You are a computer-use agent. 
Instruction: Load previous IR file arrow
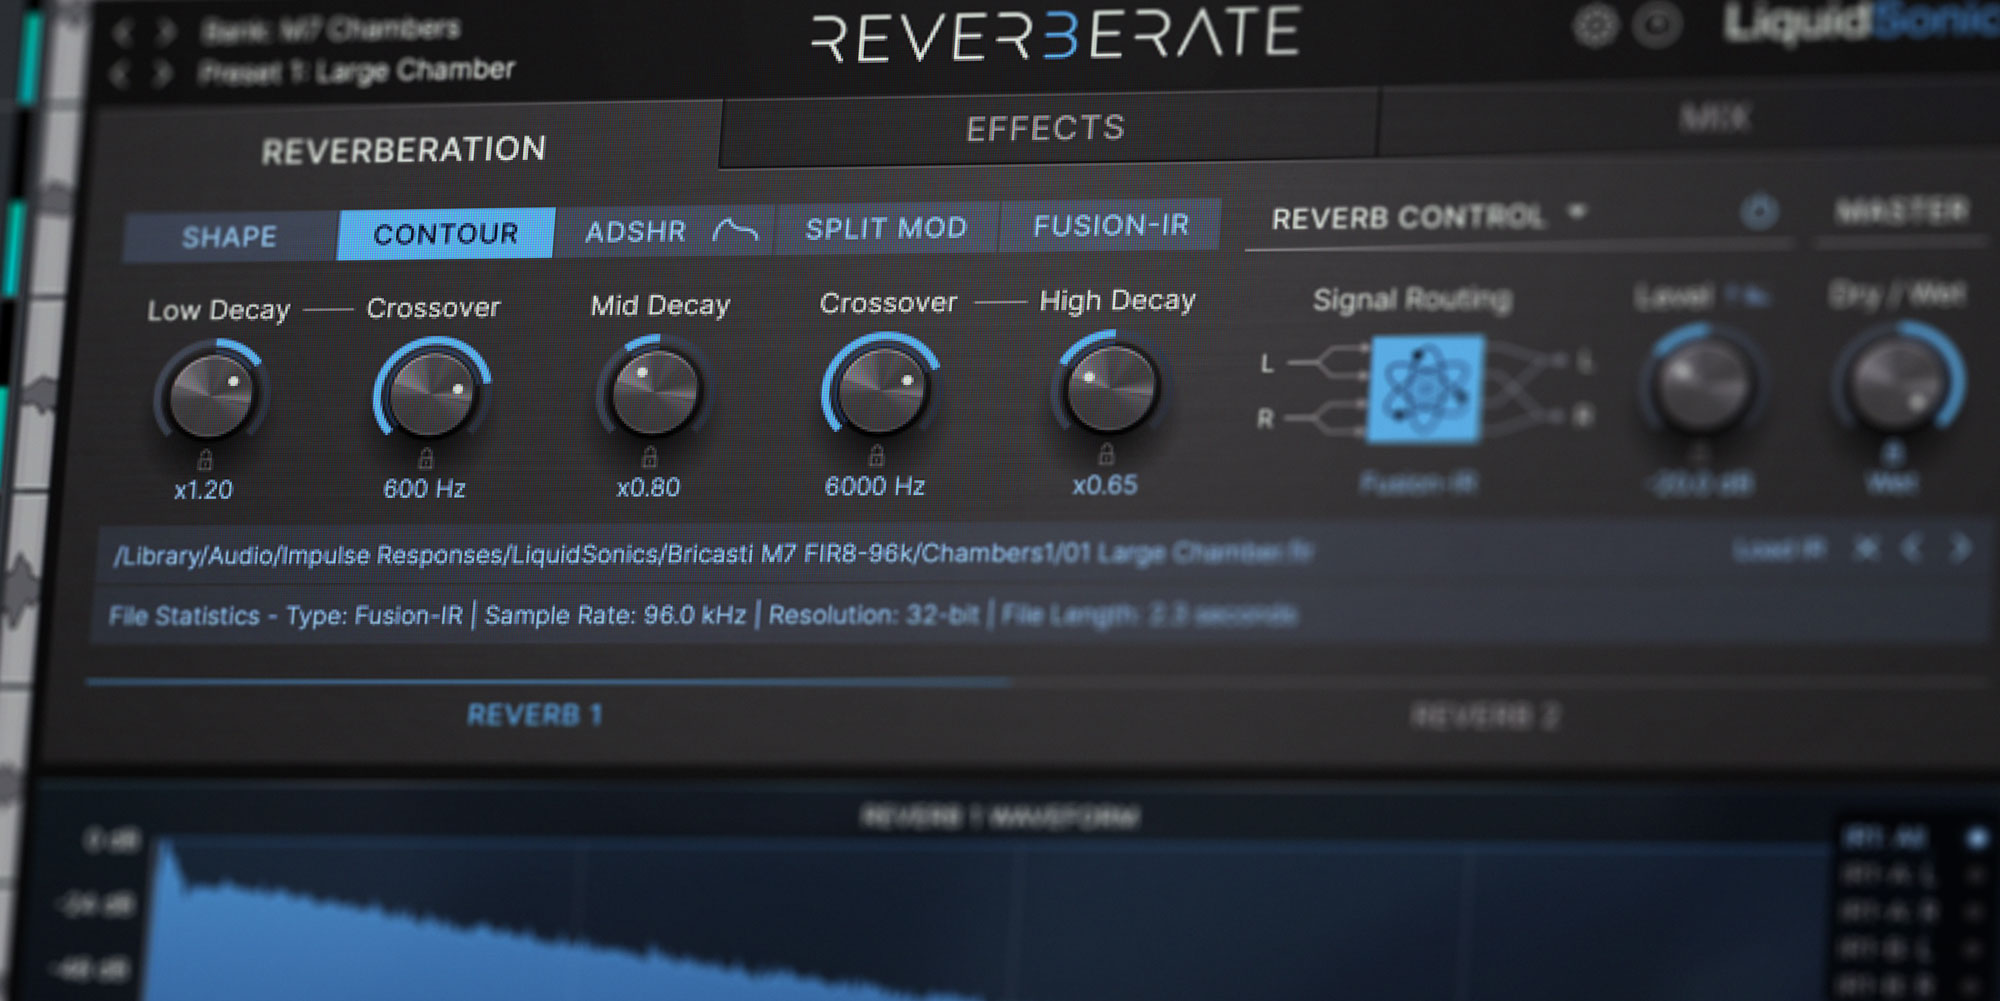pos(1912,548)
